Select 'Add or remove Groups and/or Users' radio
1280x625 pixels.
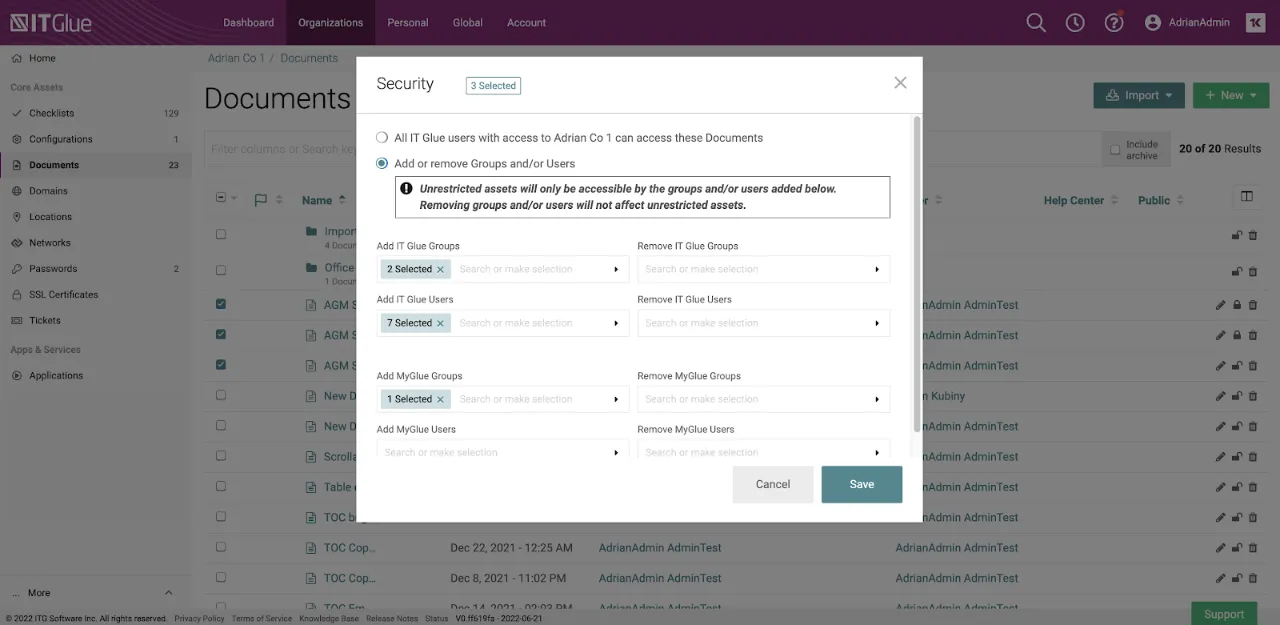tap(382, 164)
